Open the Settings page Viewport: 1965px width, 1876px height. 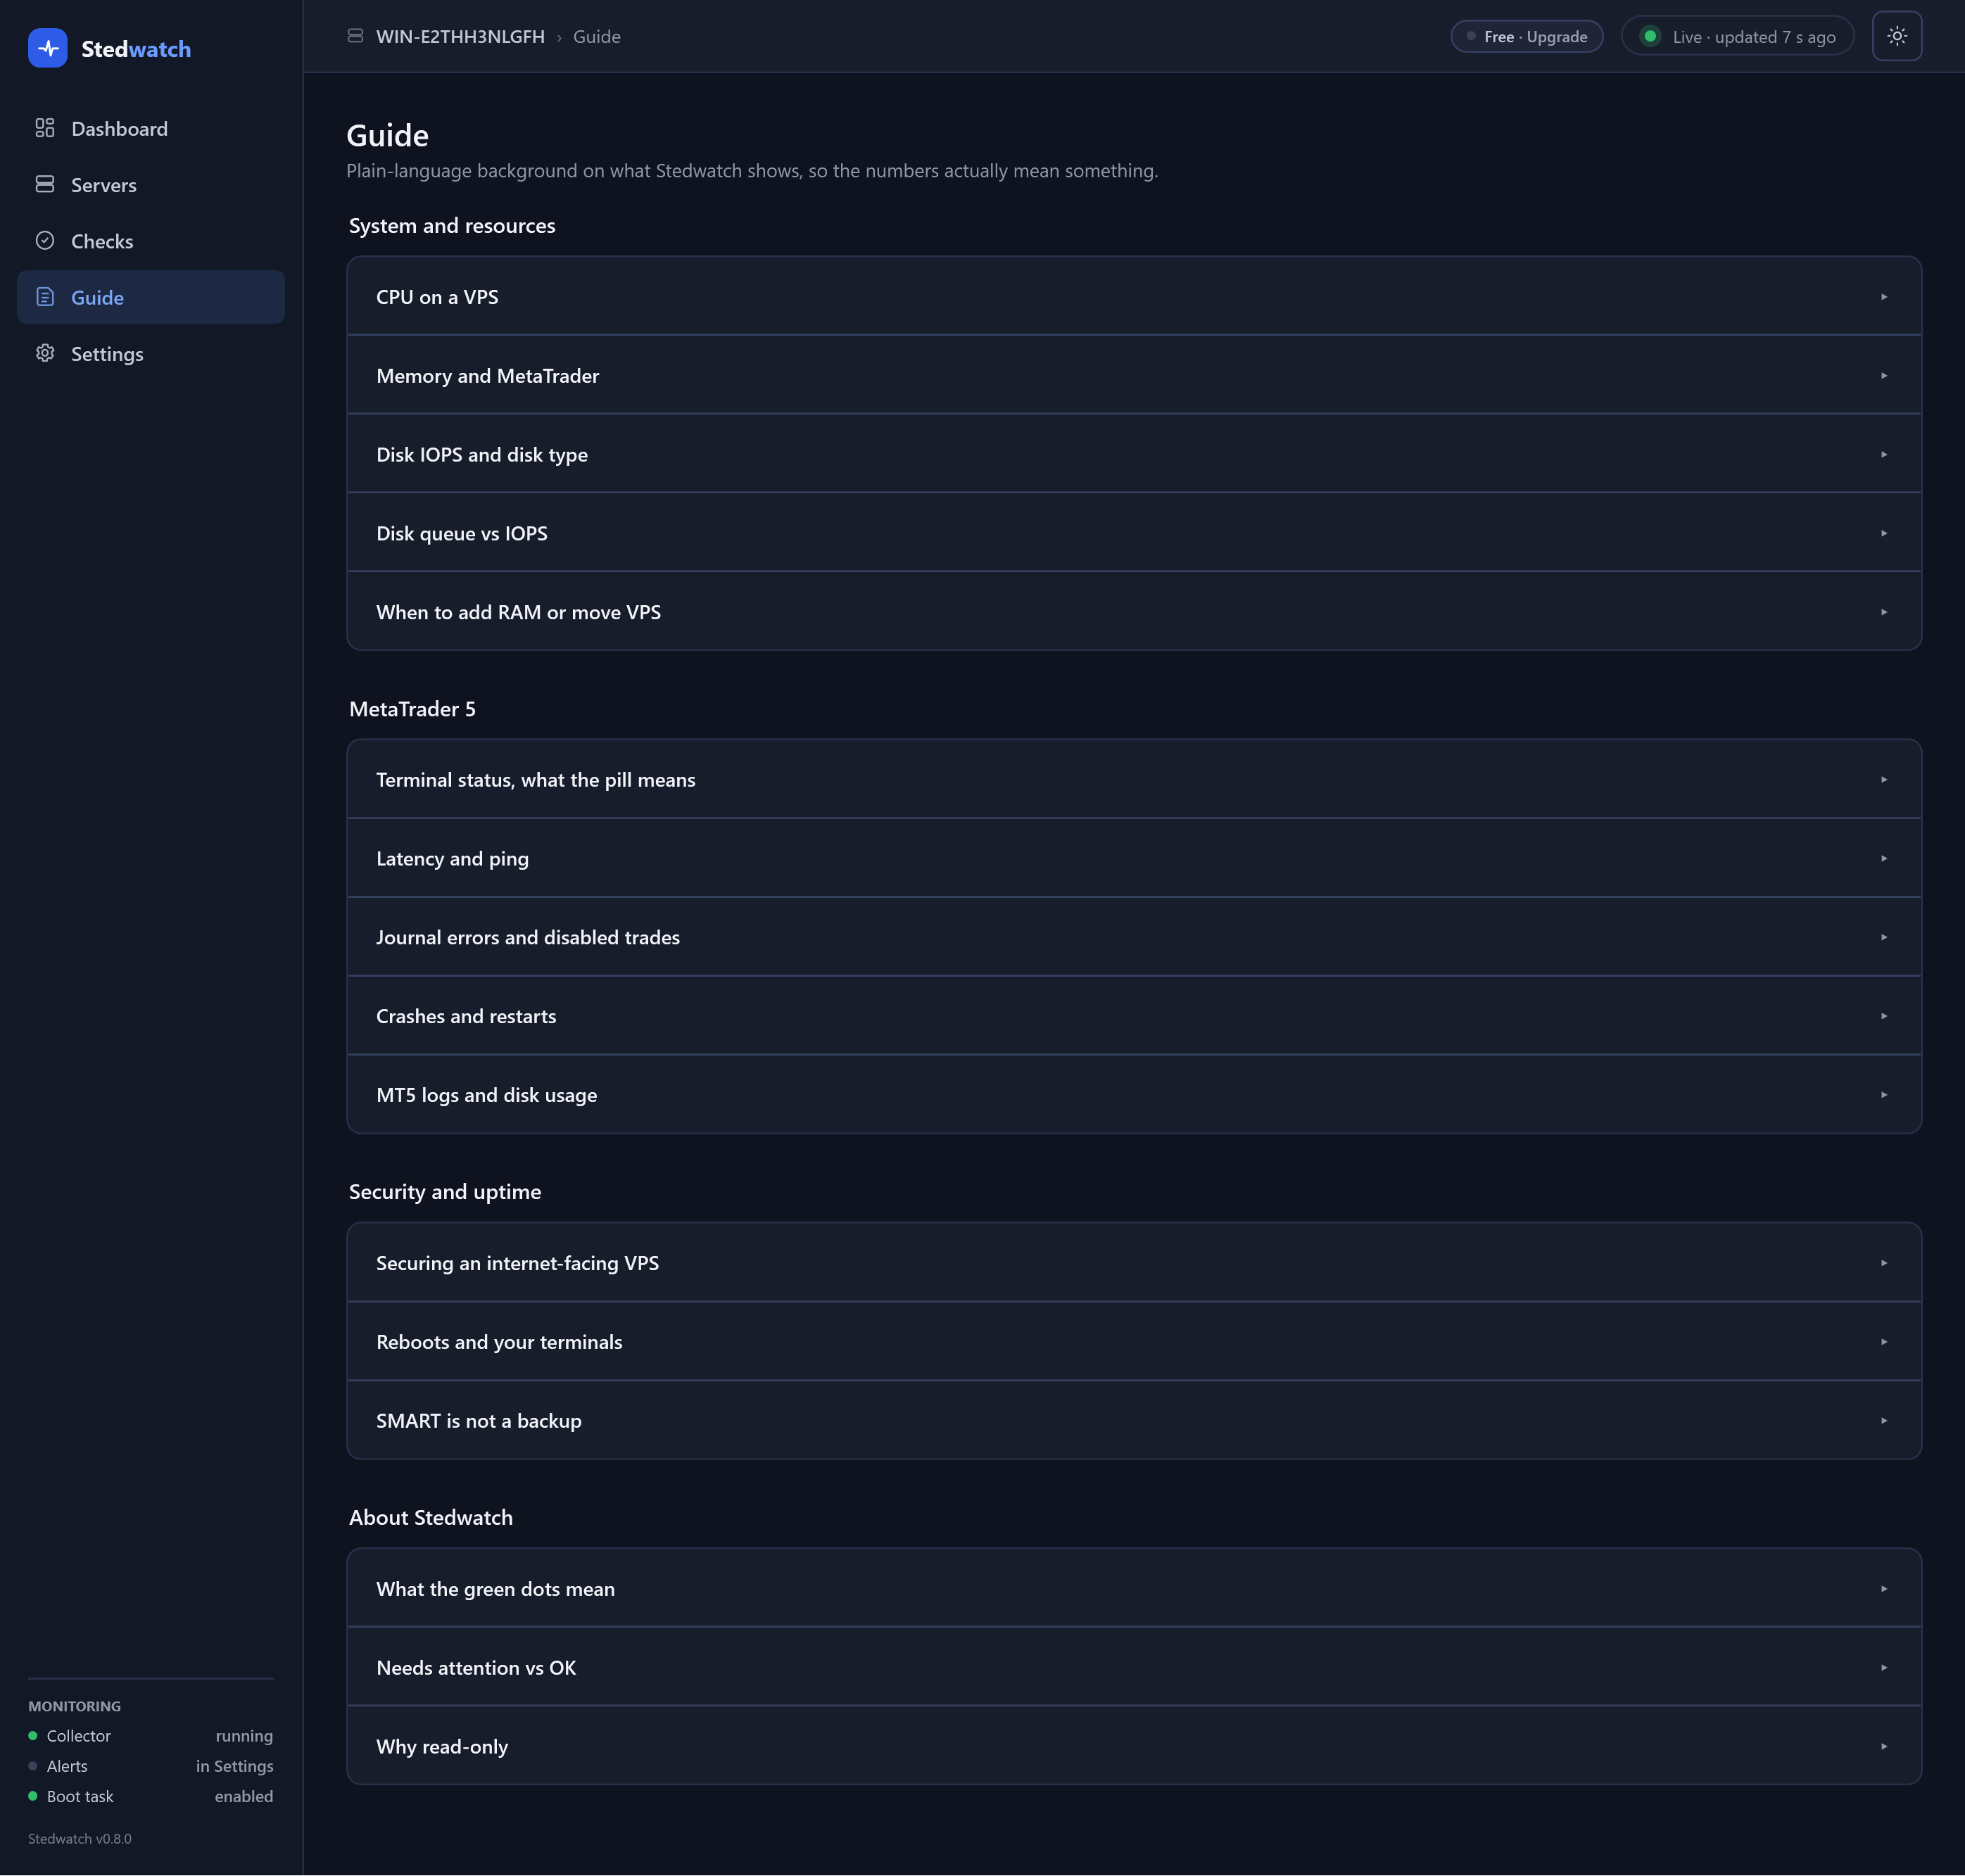click(151, 353)
